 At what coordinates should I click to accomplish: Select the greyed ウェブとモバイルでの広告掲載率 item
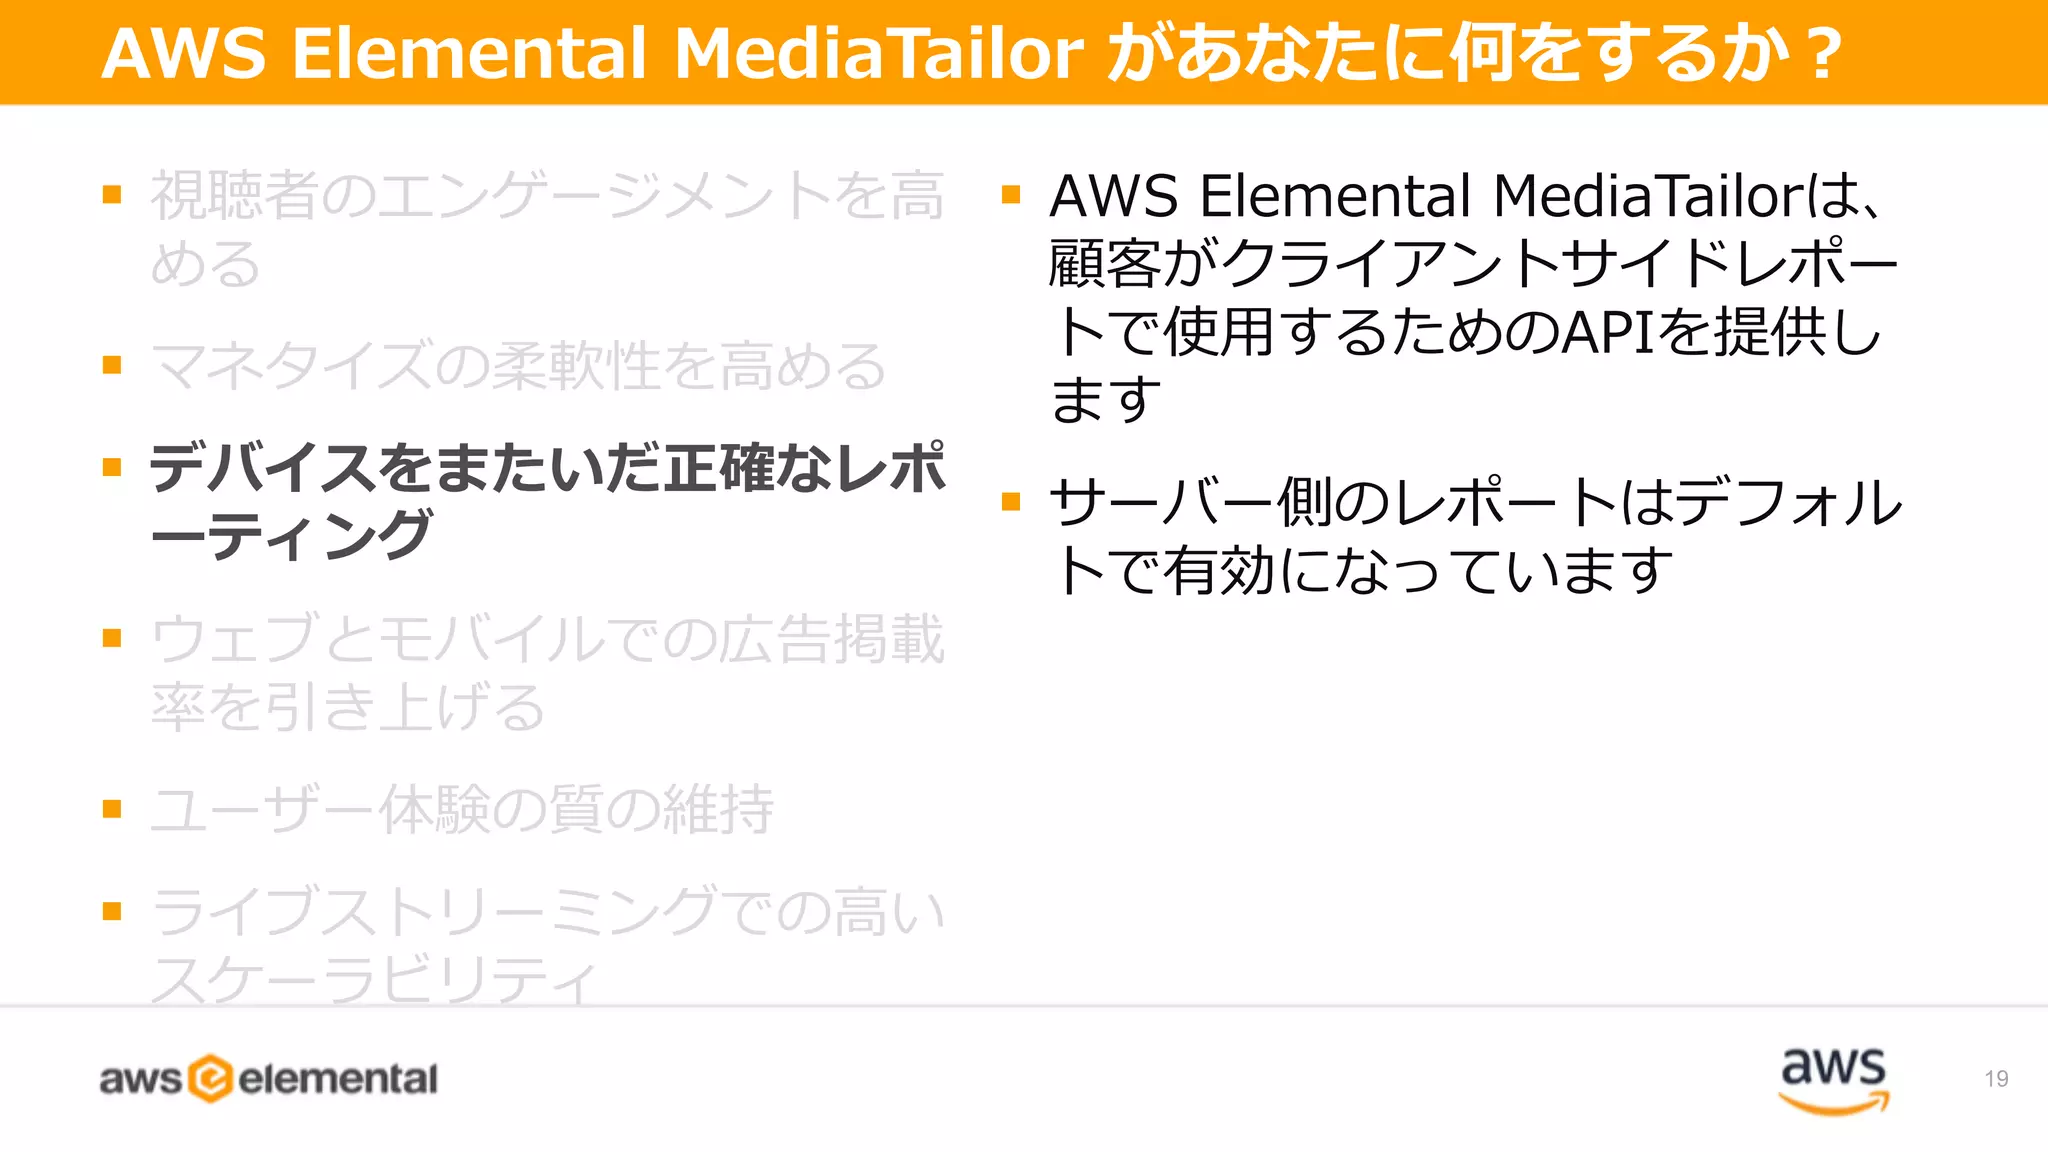click(547, 672)
